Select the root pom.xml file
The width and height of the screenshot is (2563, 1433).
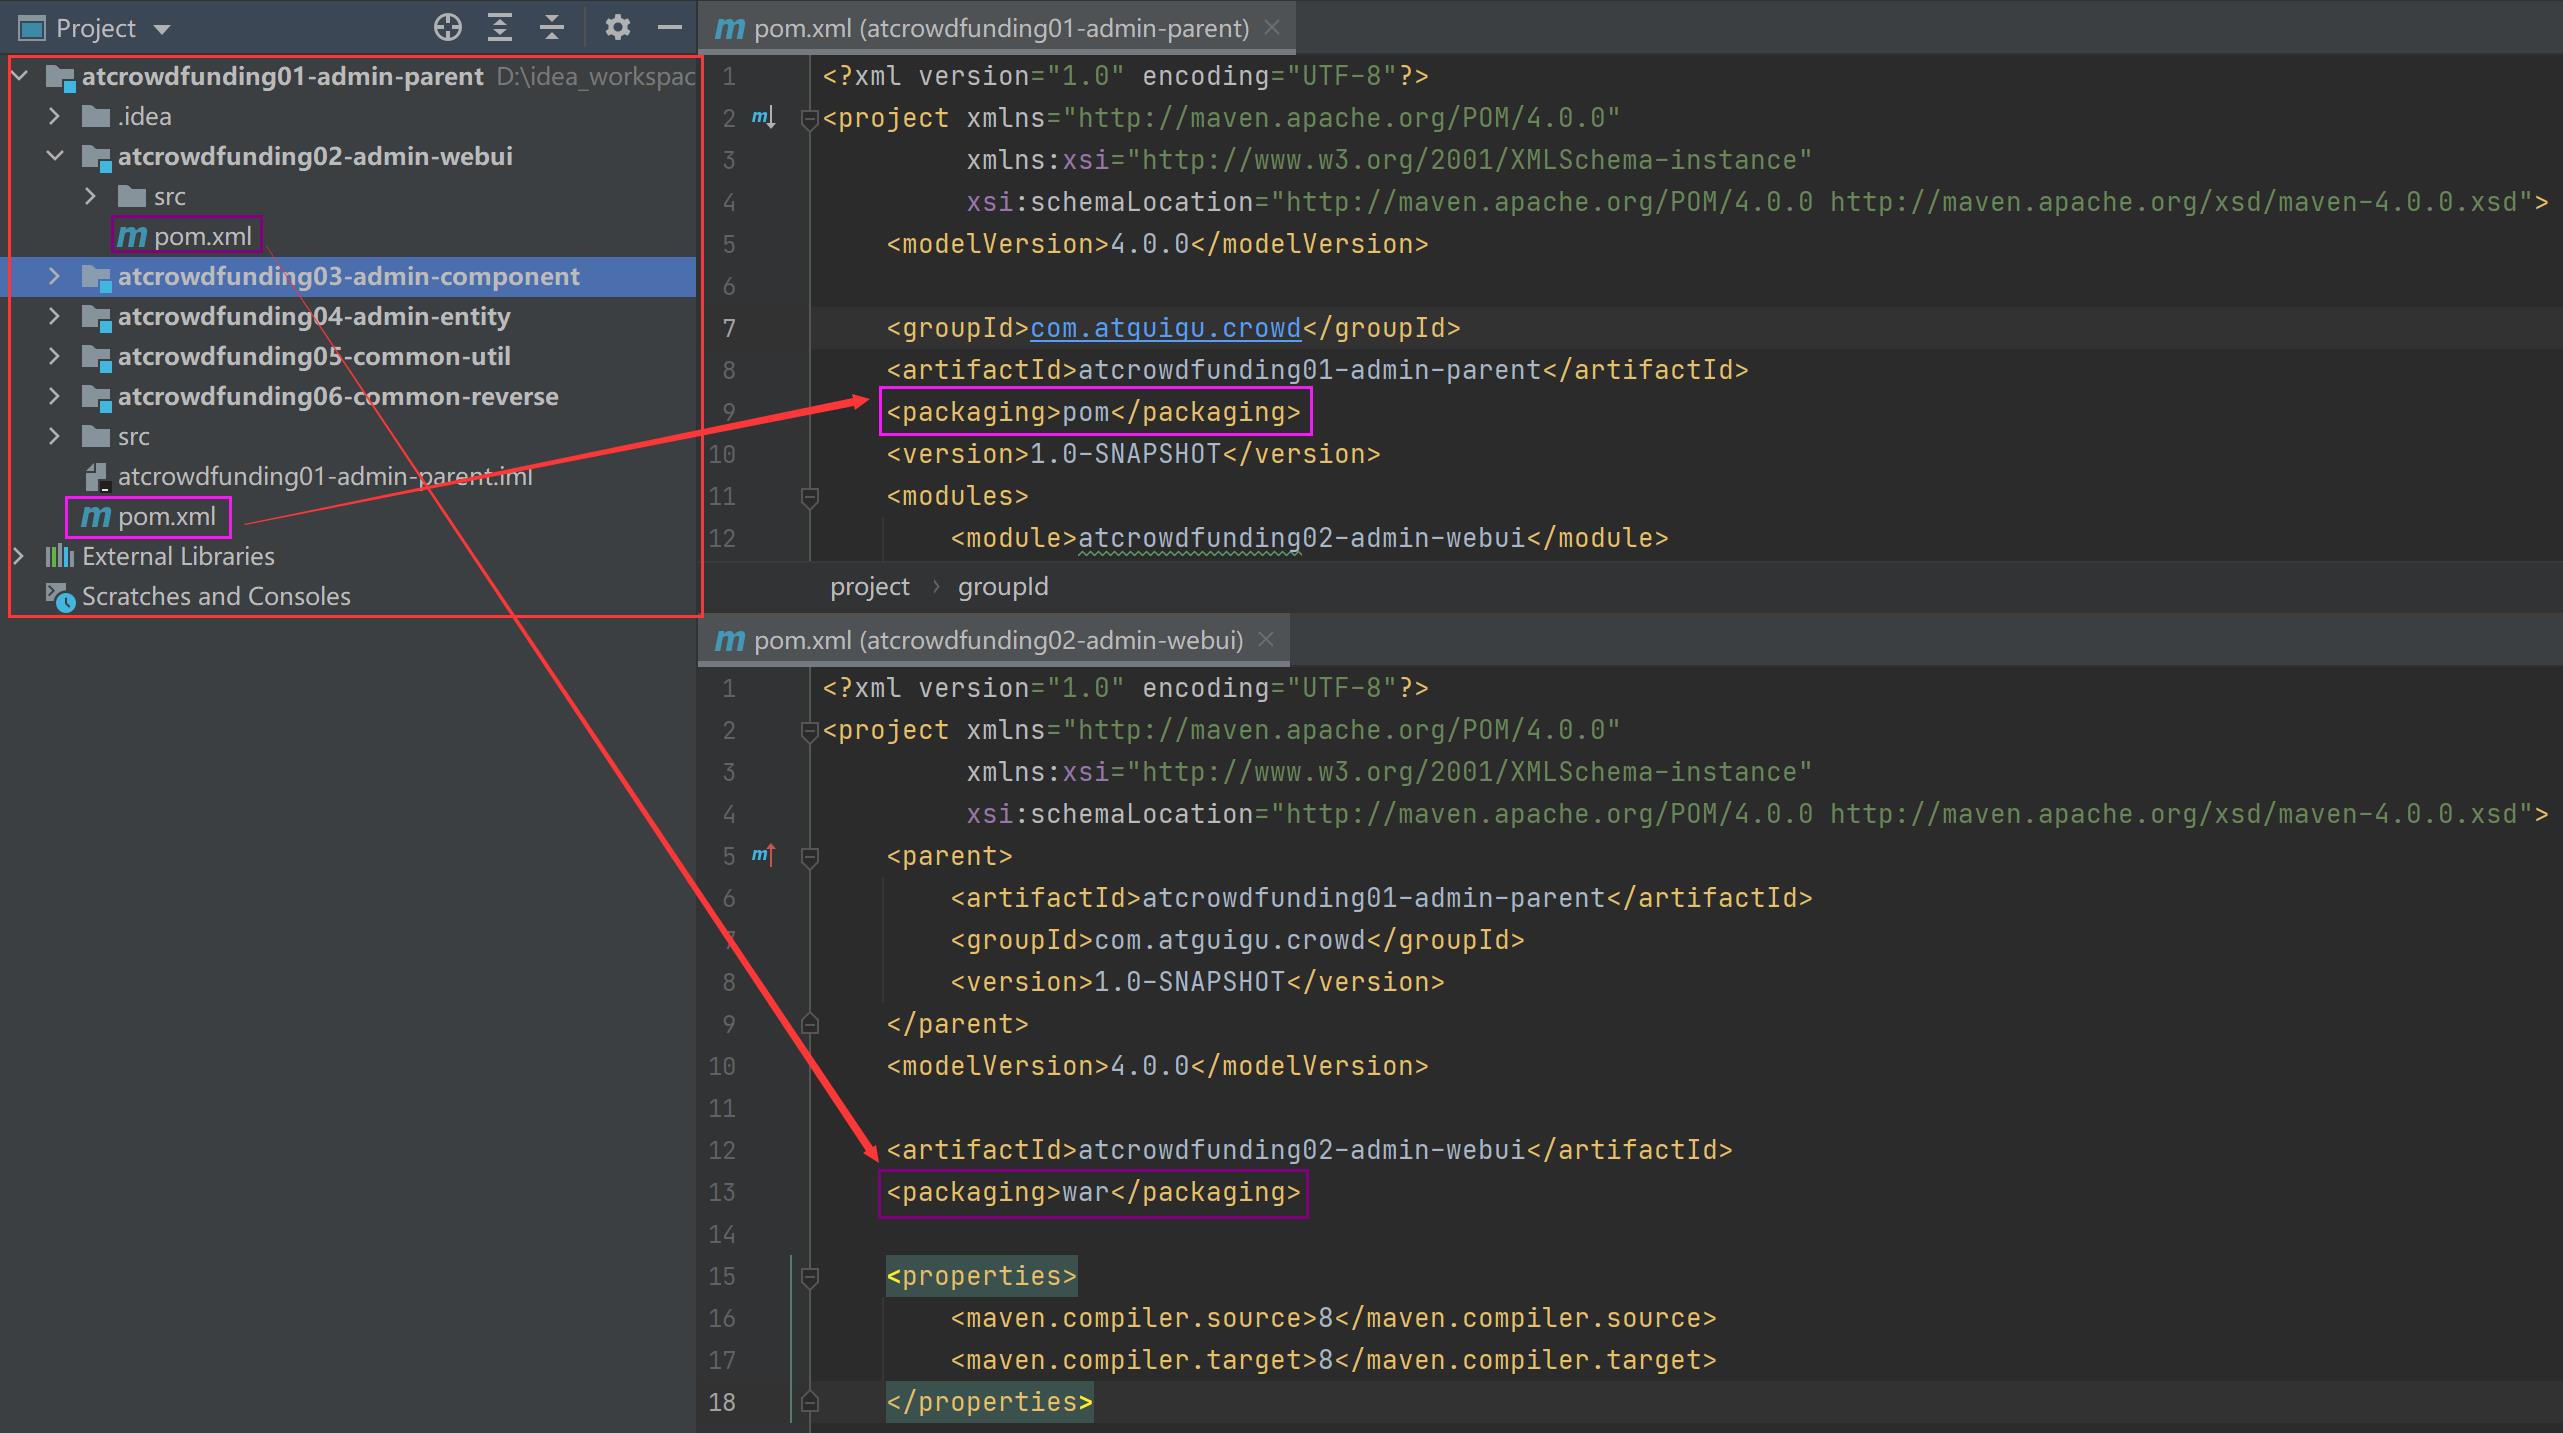pos(167,516)
